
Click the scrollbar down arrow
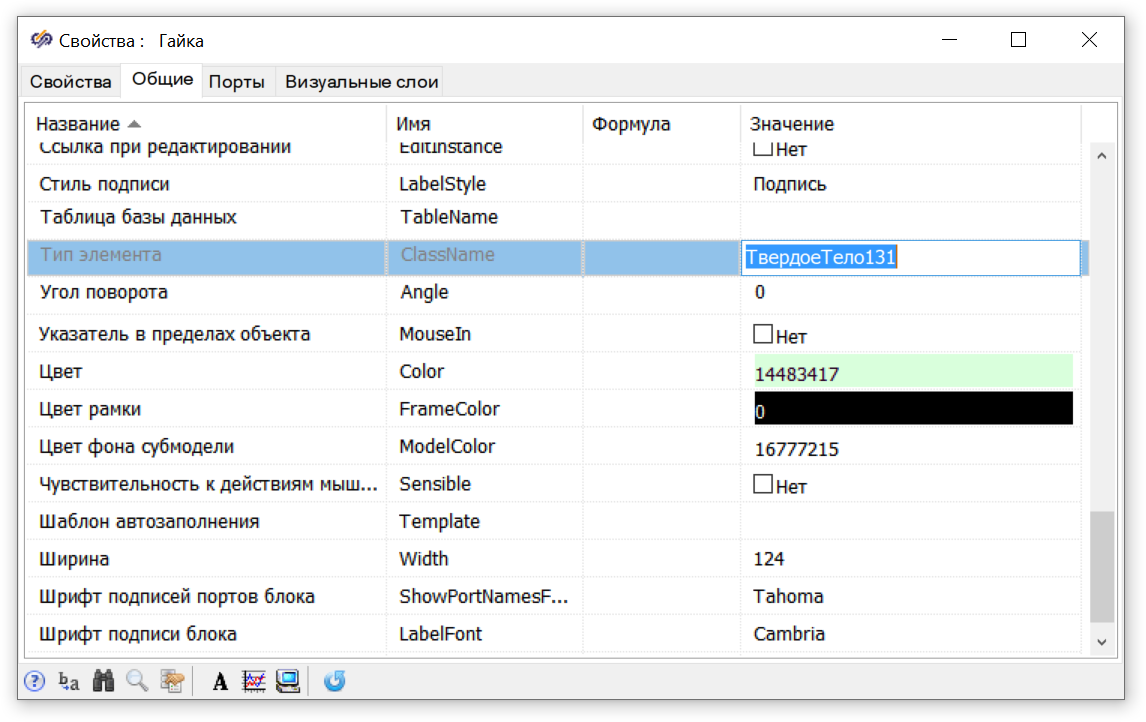1102,642
